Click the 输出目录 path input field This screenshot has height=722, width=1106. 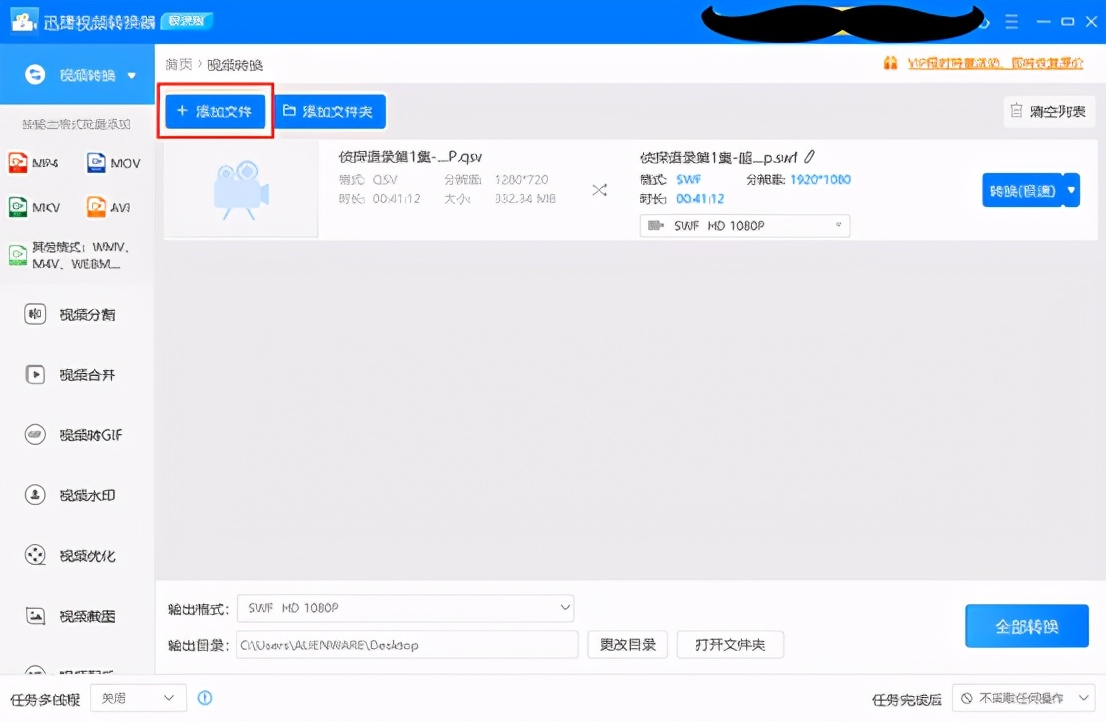click(x=407, y=644)
